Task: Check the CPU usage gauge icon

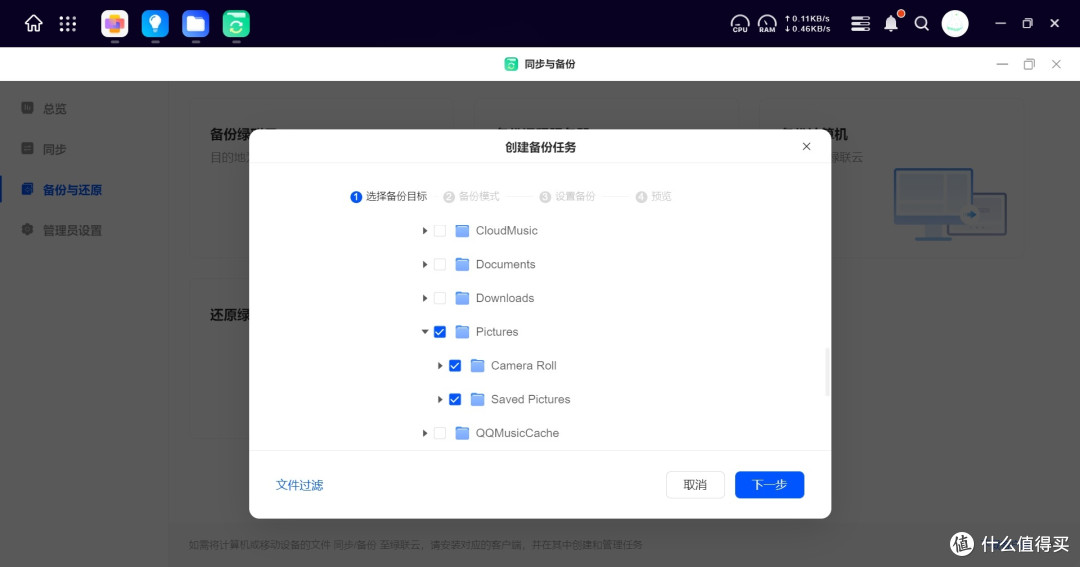Action: pos(740,24)
